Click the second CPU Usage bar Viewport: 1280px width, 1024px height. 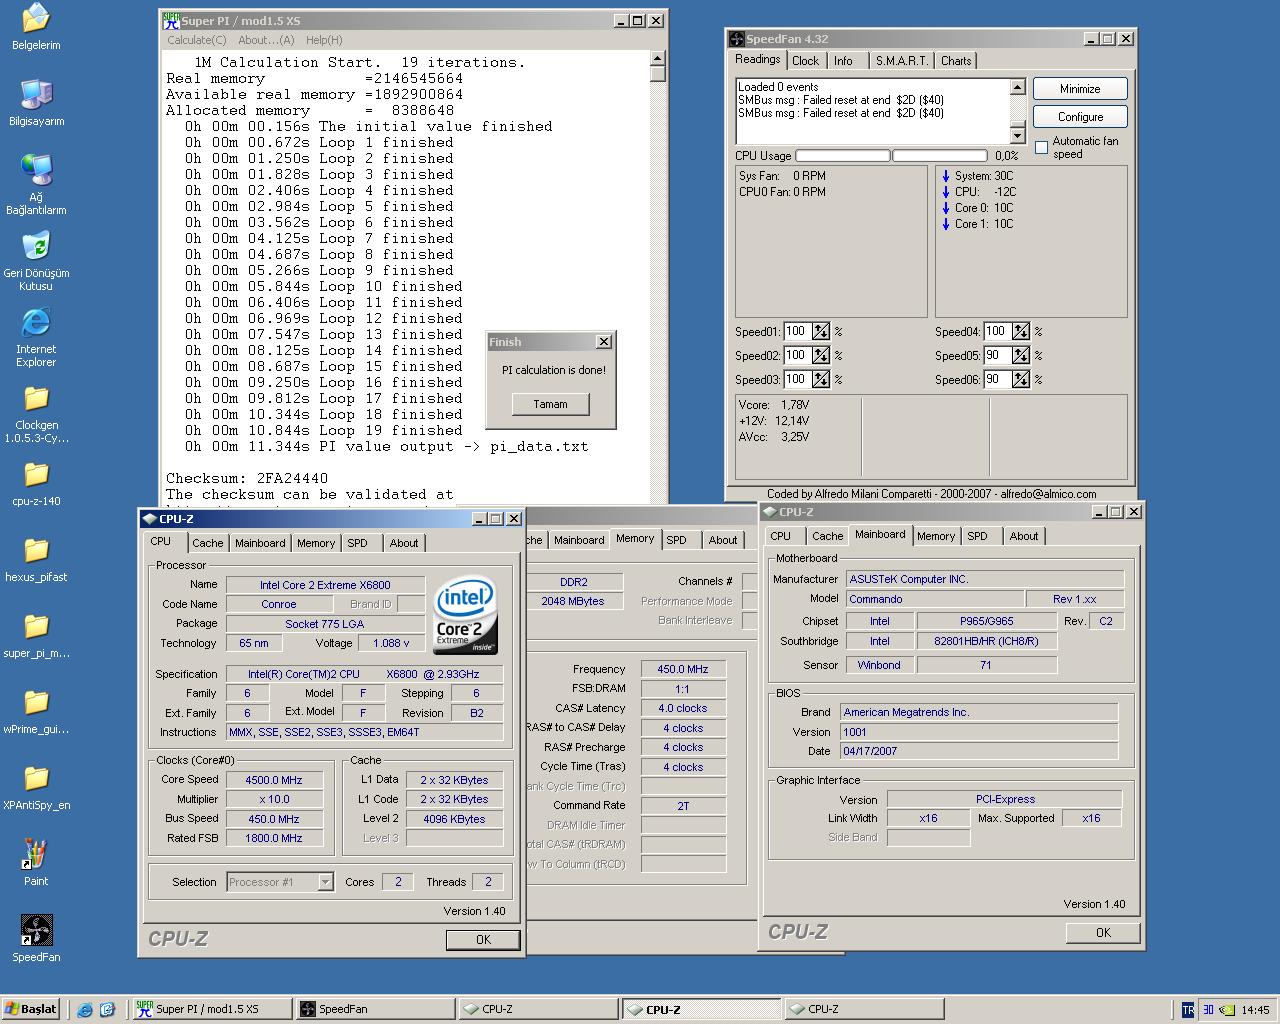click(938, 156)
